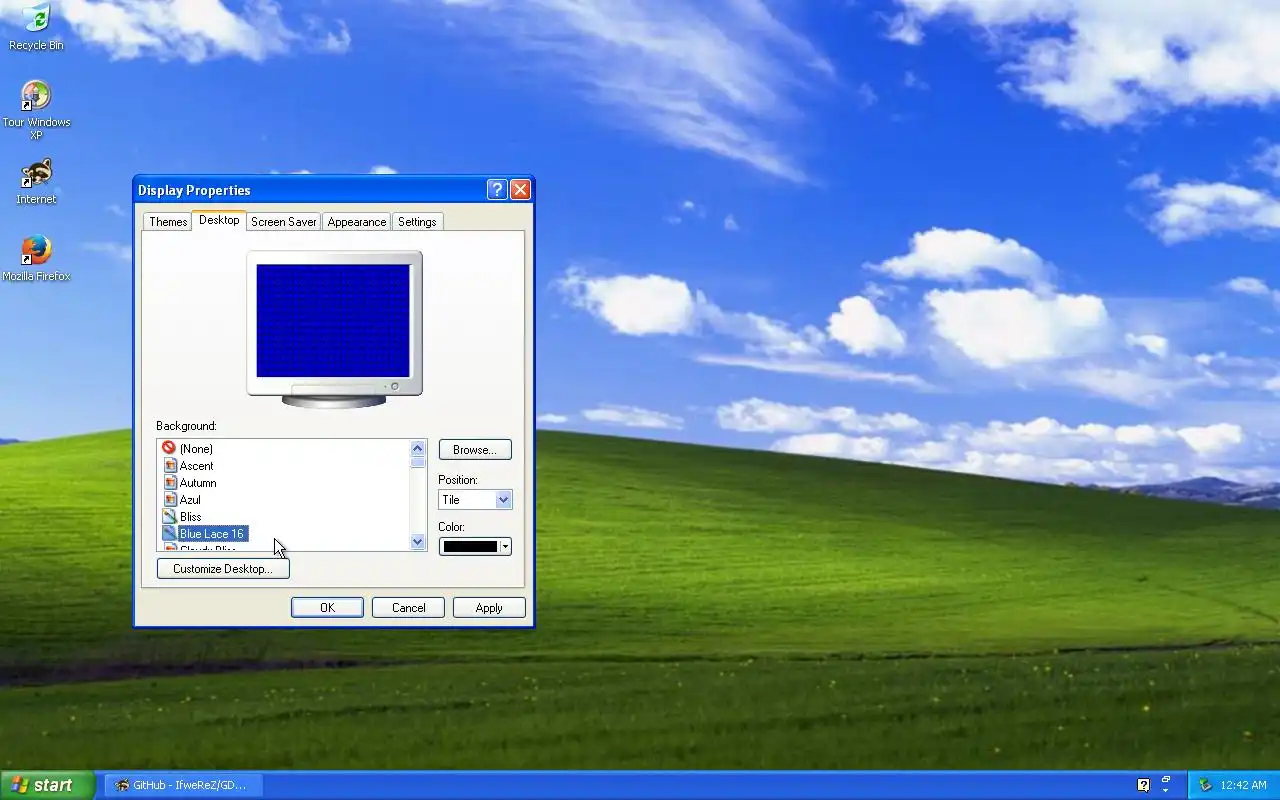Image resolution: width=1280 pixels, height=800 pixels.
Task: Open the Color picker dropdown arrow
Action: click(x=505, y=546)
